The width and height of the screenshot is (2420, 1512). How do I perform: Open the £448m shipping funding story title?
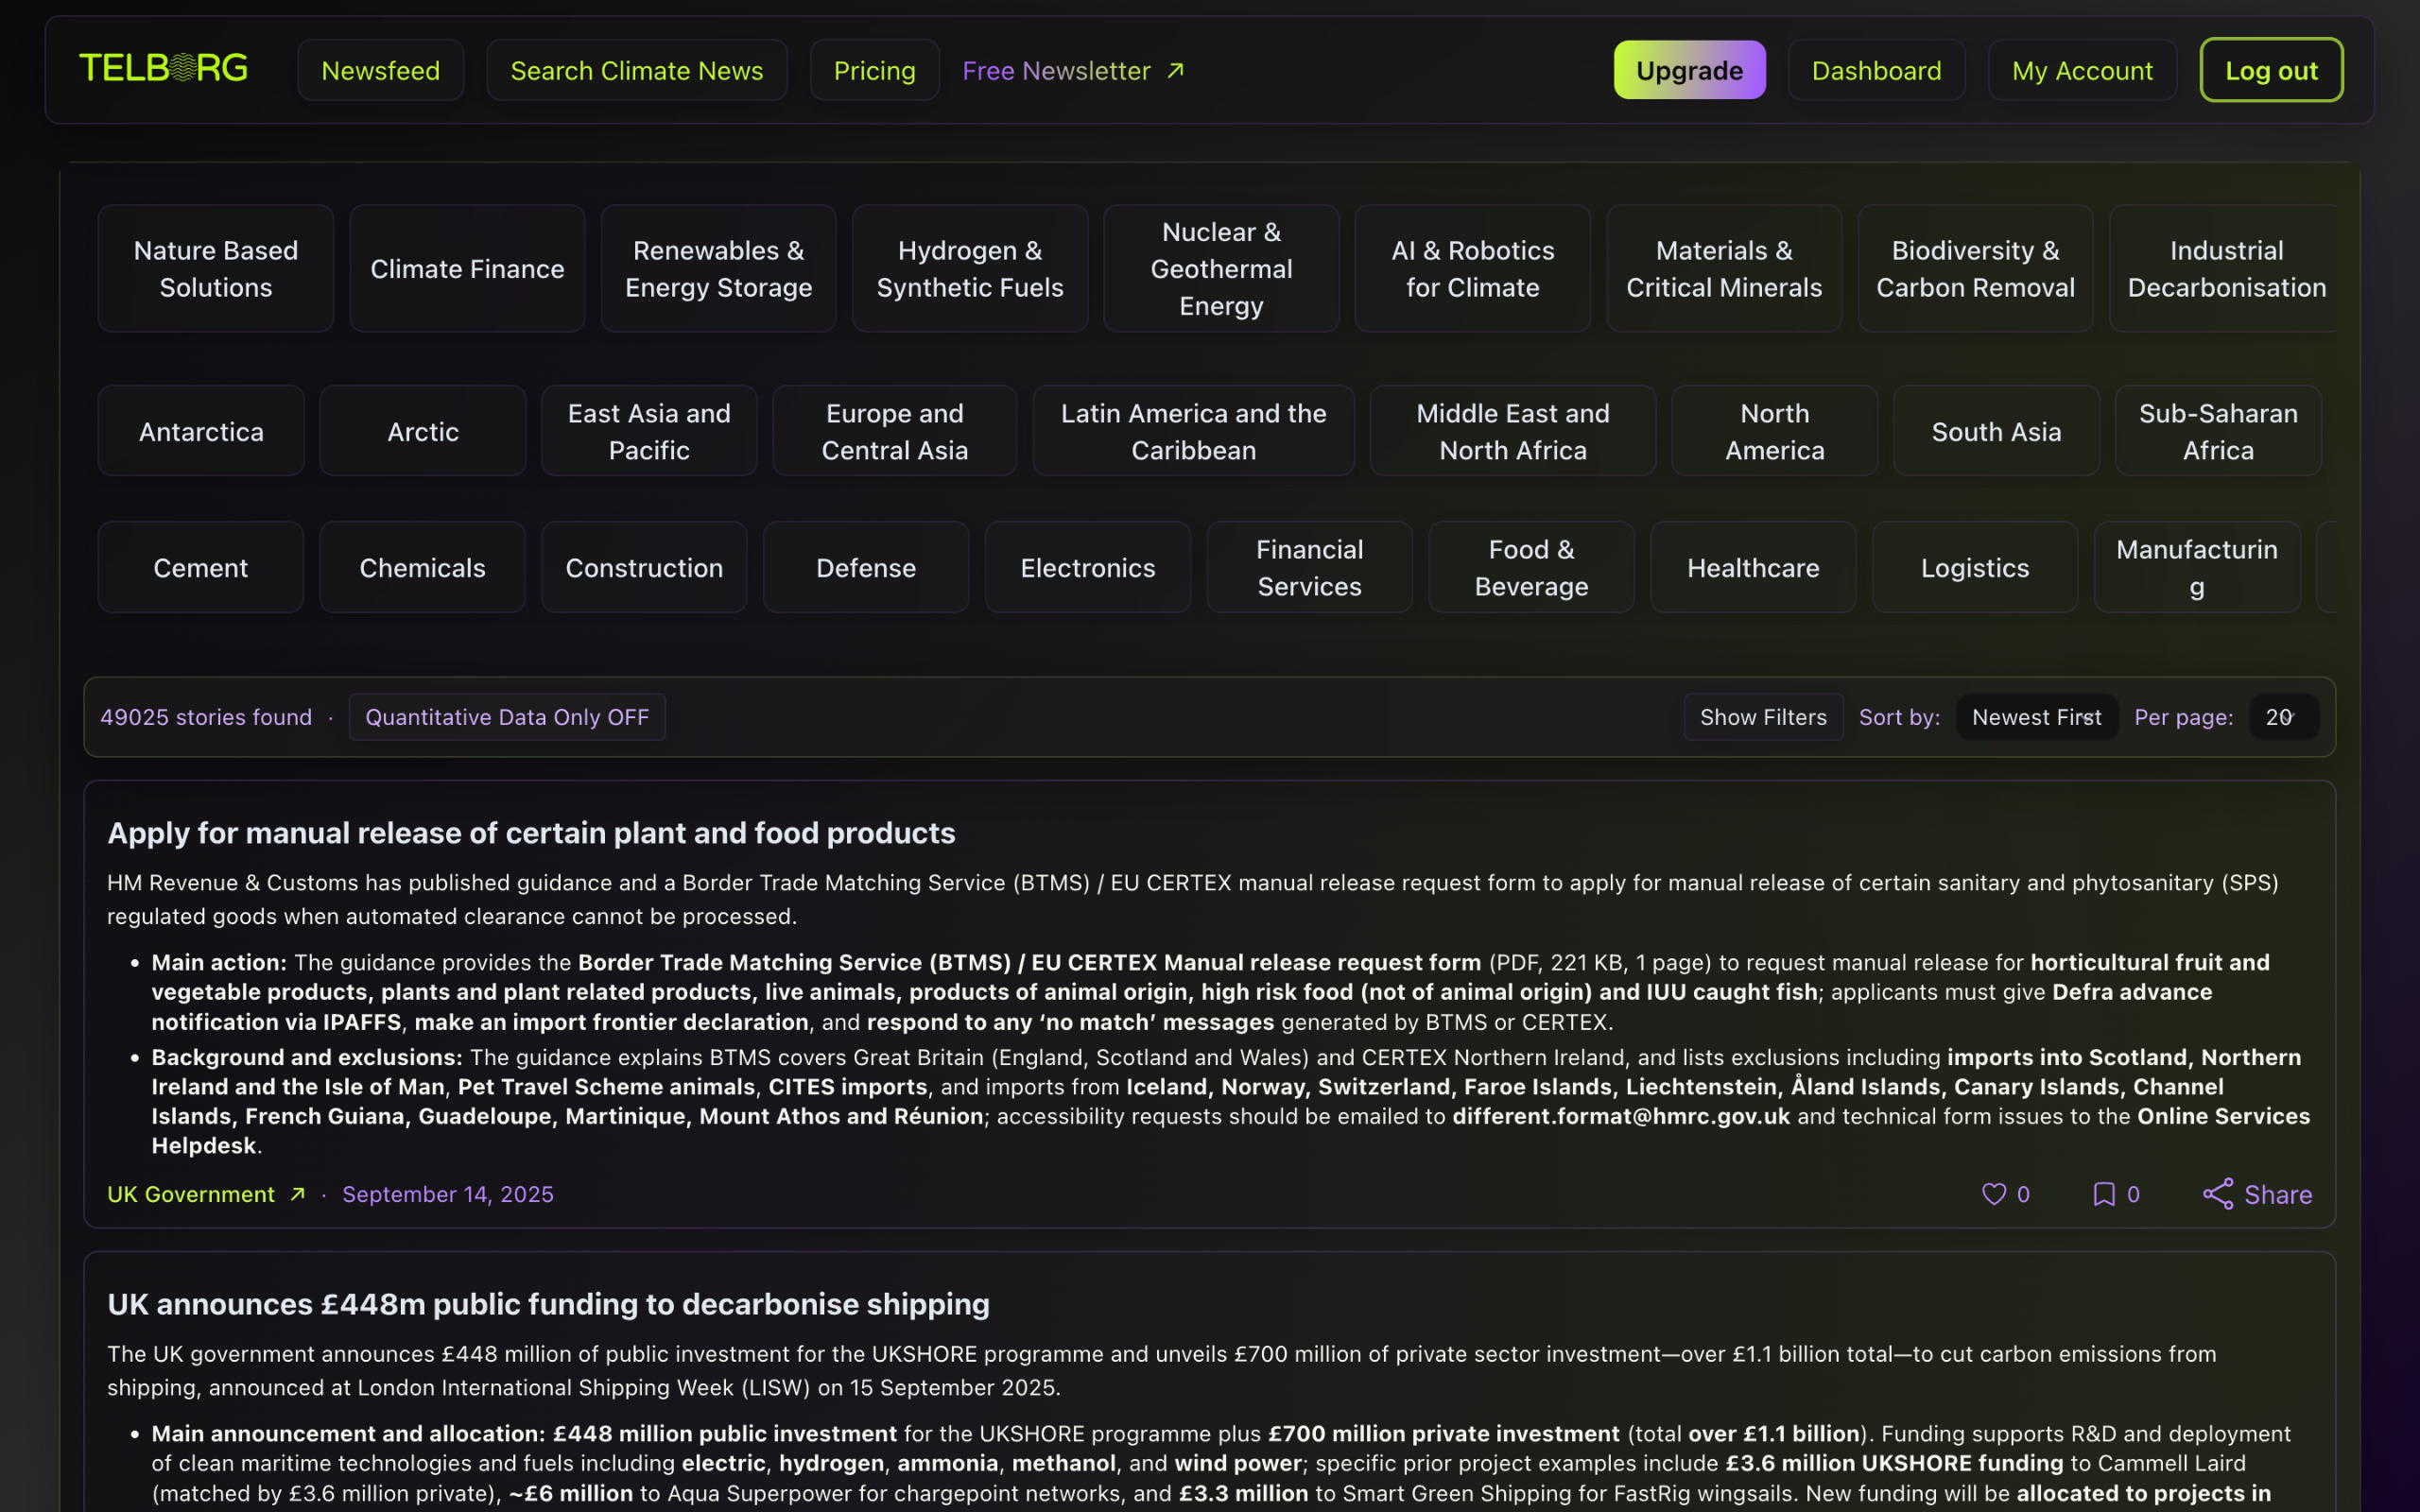click(x=548, y=1304)
